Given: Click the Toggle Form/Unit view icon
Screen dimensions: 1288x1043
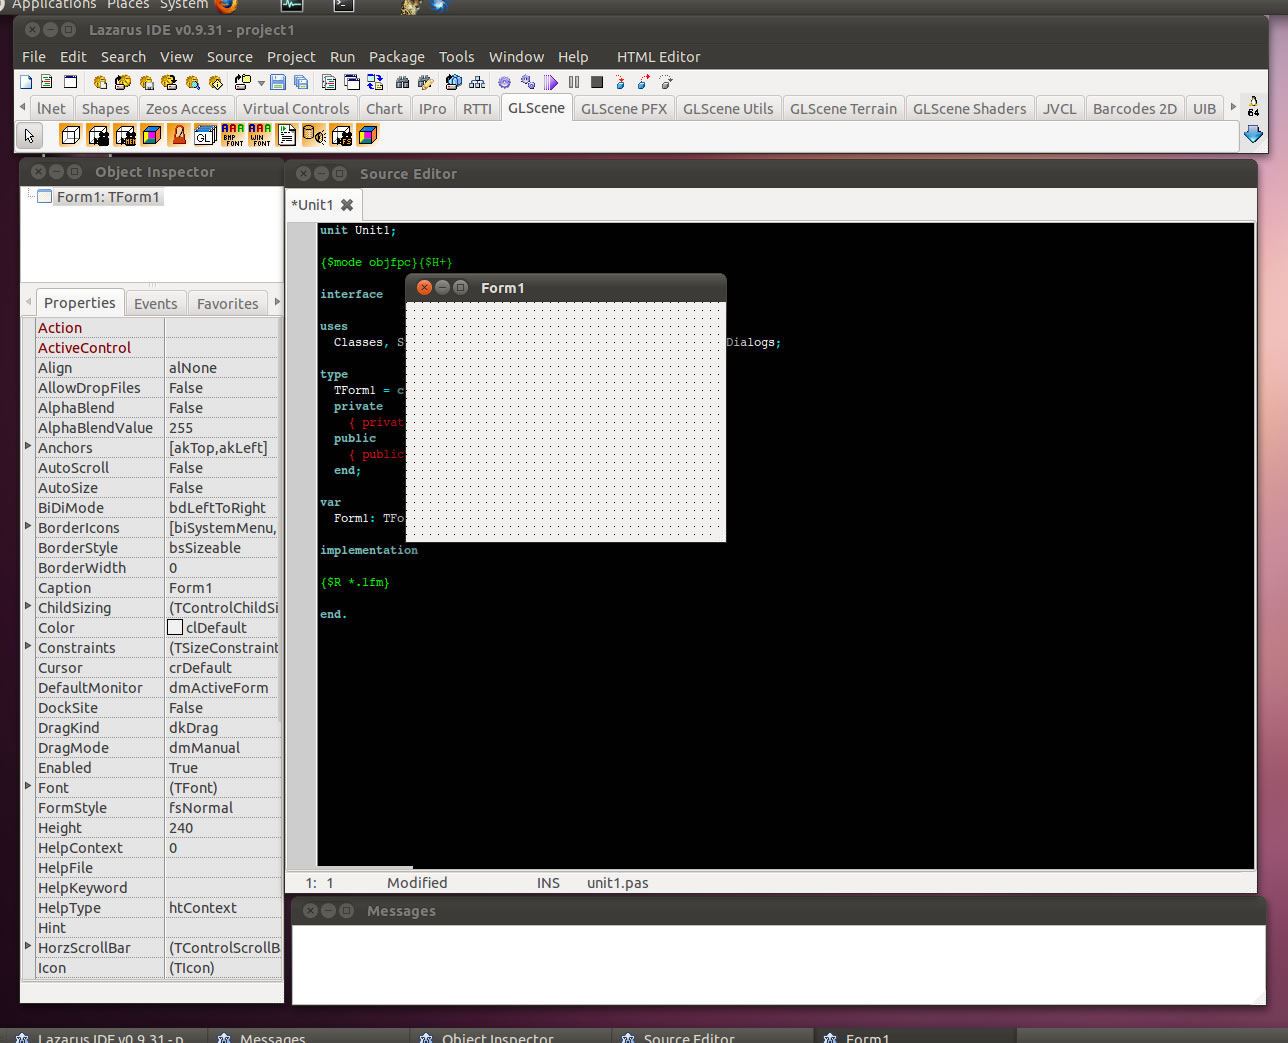Looking at the screenshot, I should click(375, 82).
